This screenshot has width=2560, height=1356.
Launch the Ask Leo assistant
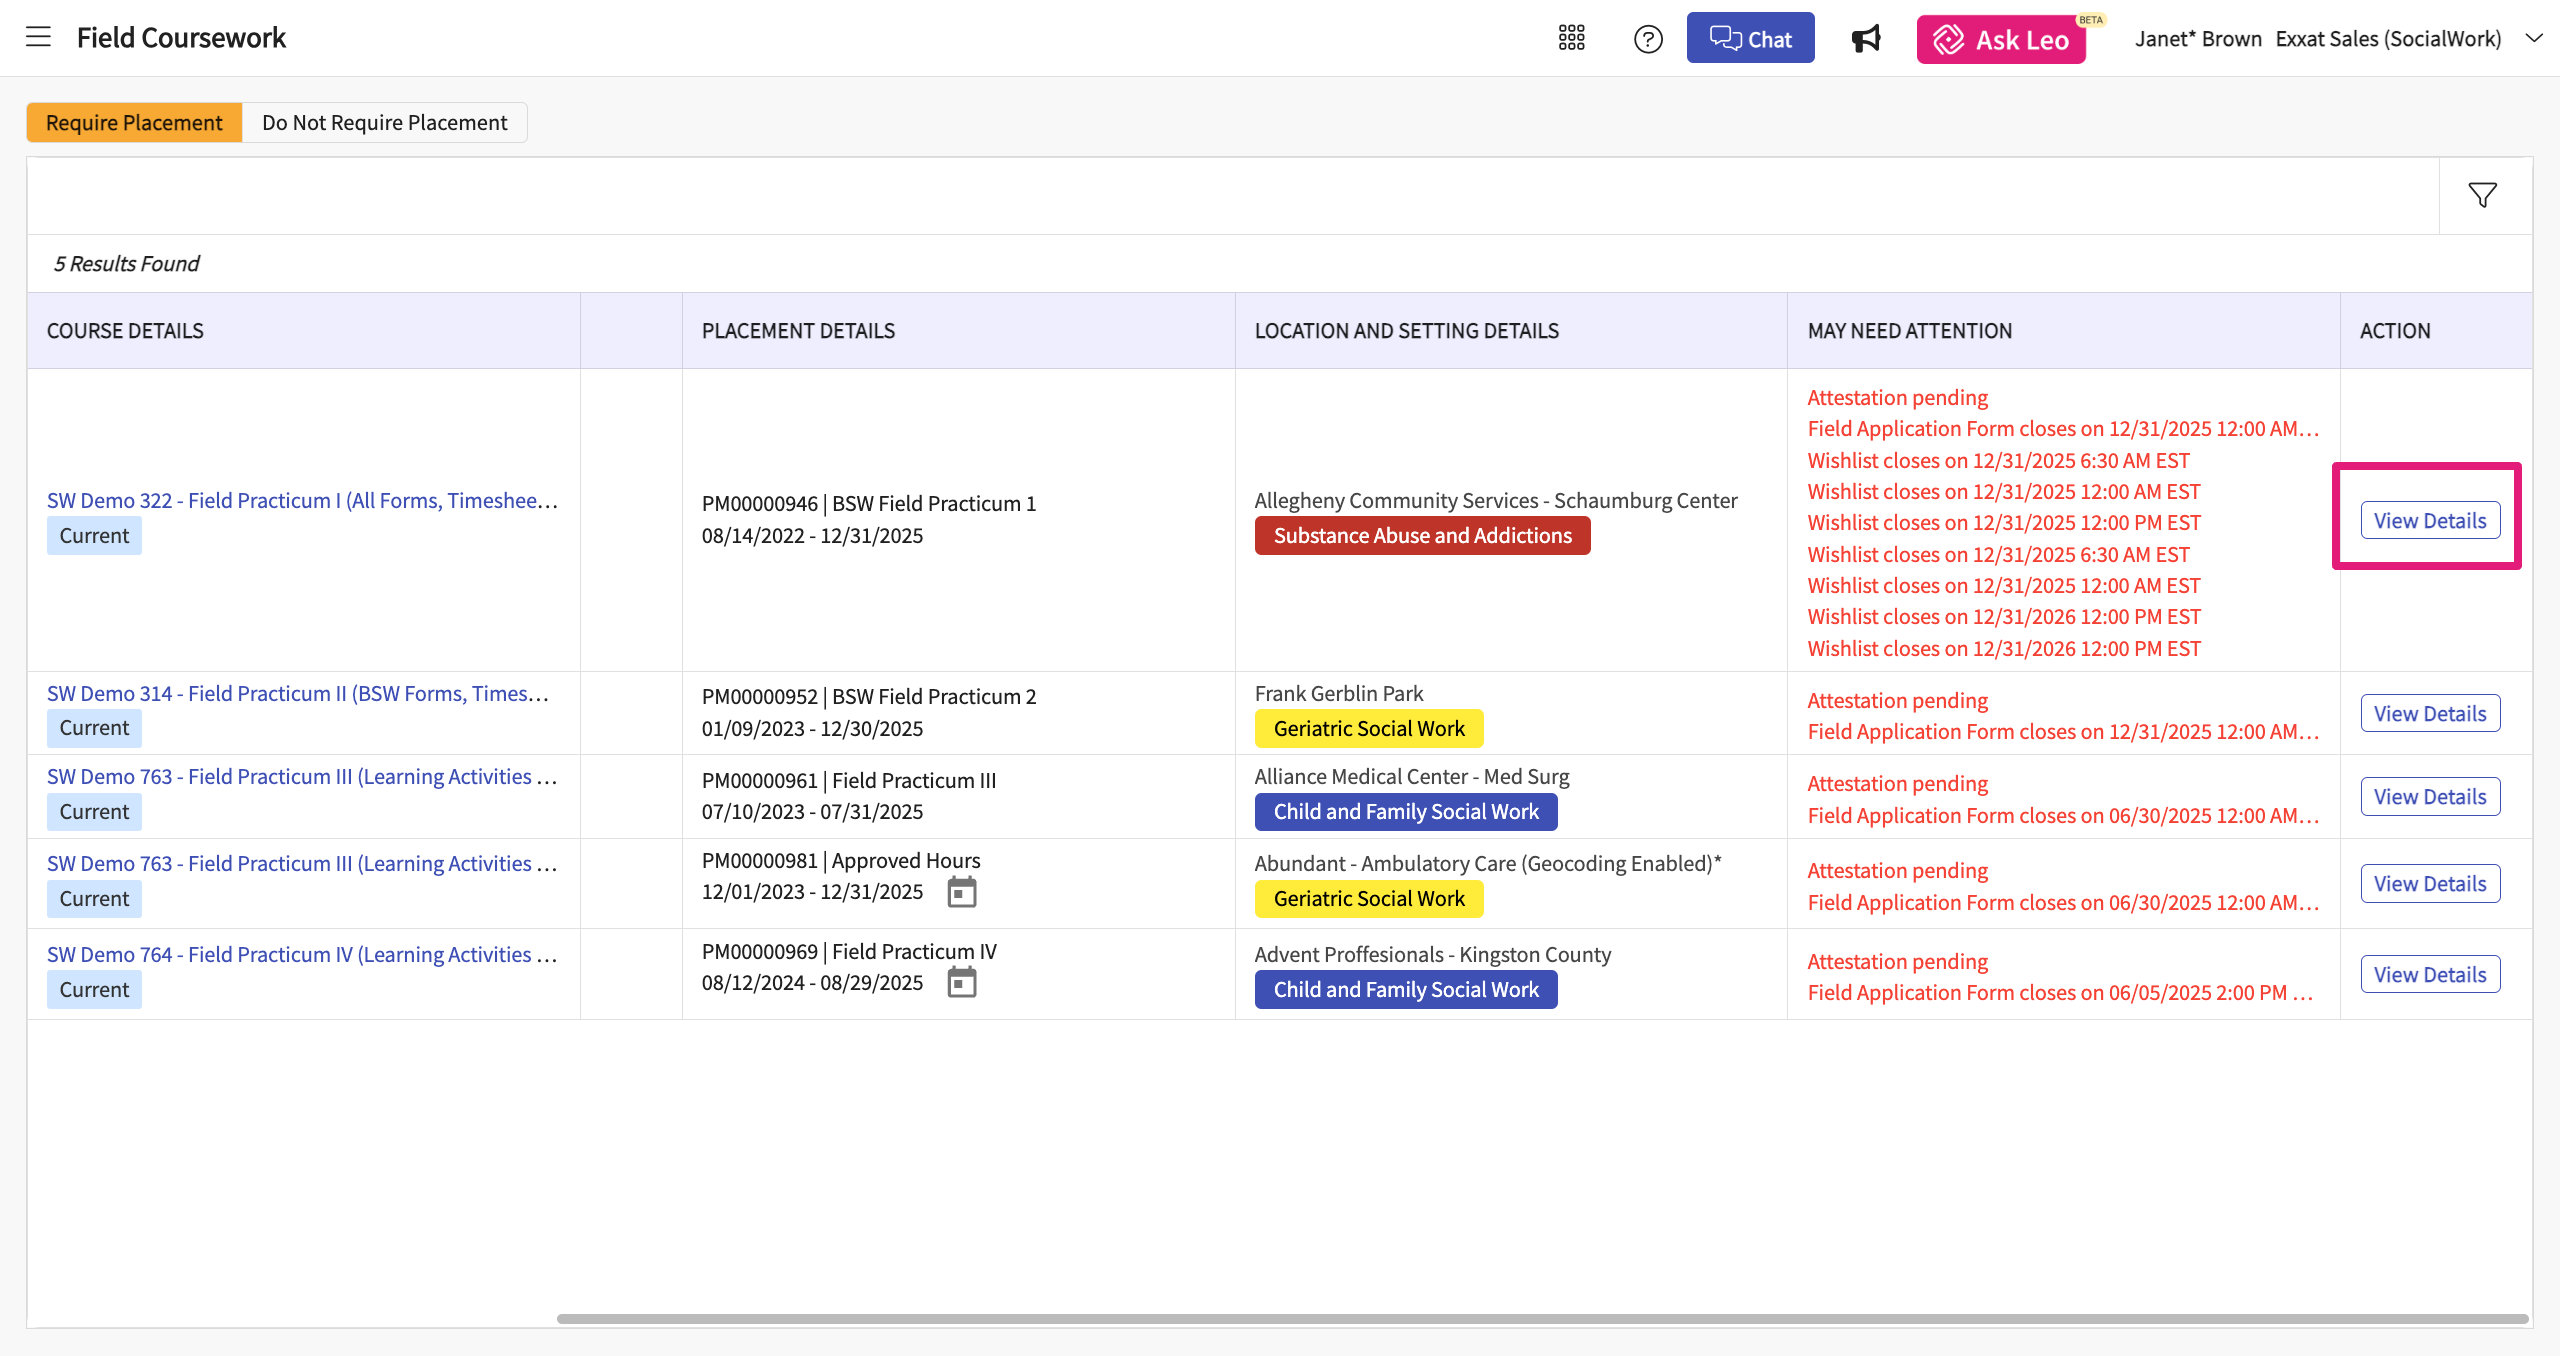2001,40
